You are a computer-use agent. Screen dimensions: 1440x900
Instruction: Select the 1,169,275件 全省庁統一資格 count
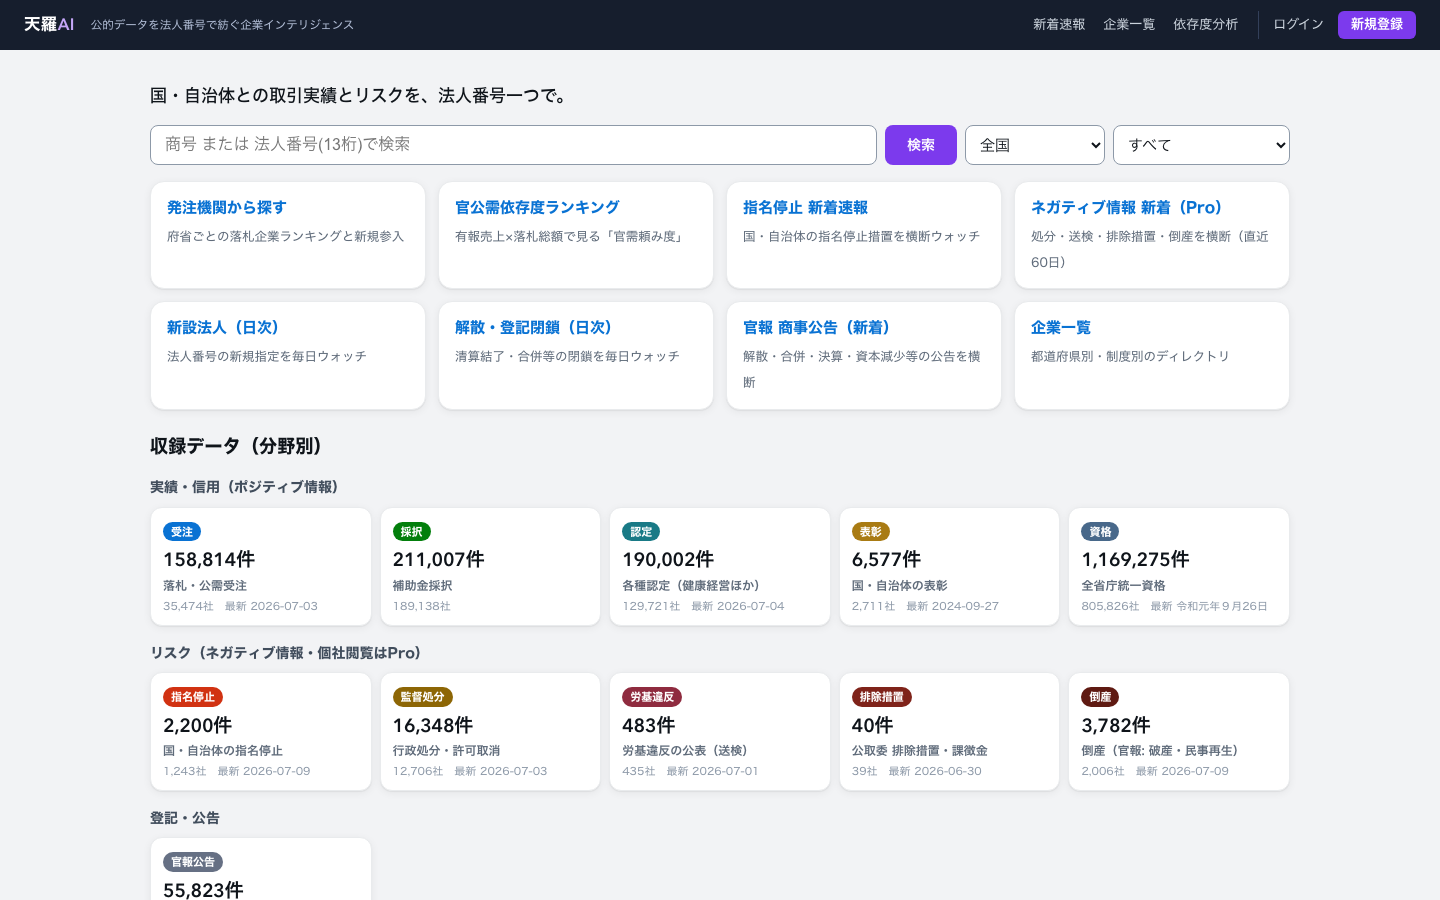(1135, 560)
